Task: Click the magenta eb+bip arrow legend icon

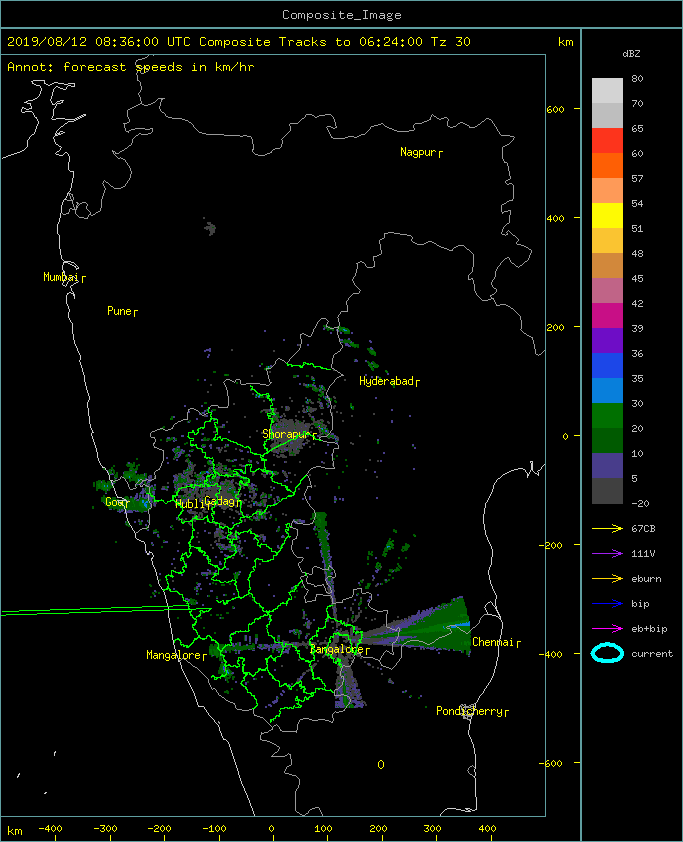Action: point(607,628)
